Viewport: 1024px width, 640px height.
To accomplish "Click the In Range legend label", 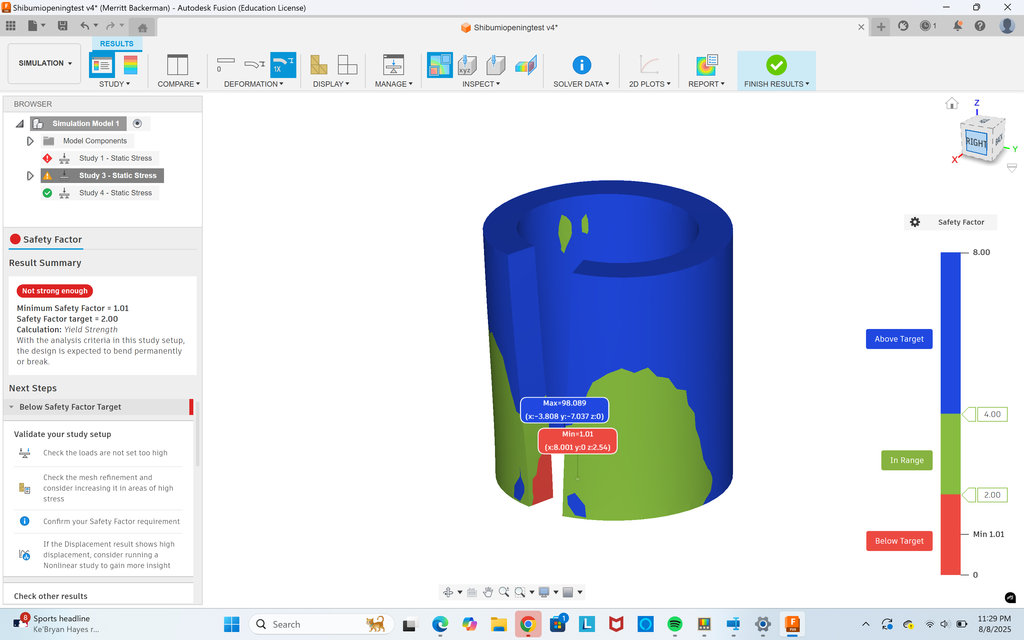I will (x=906, y=460).
